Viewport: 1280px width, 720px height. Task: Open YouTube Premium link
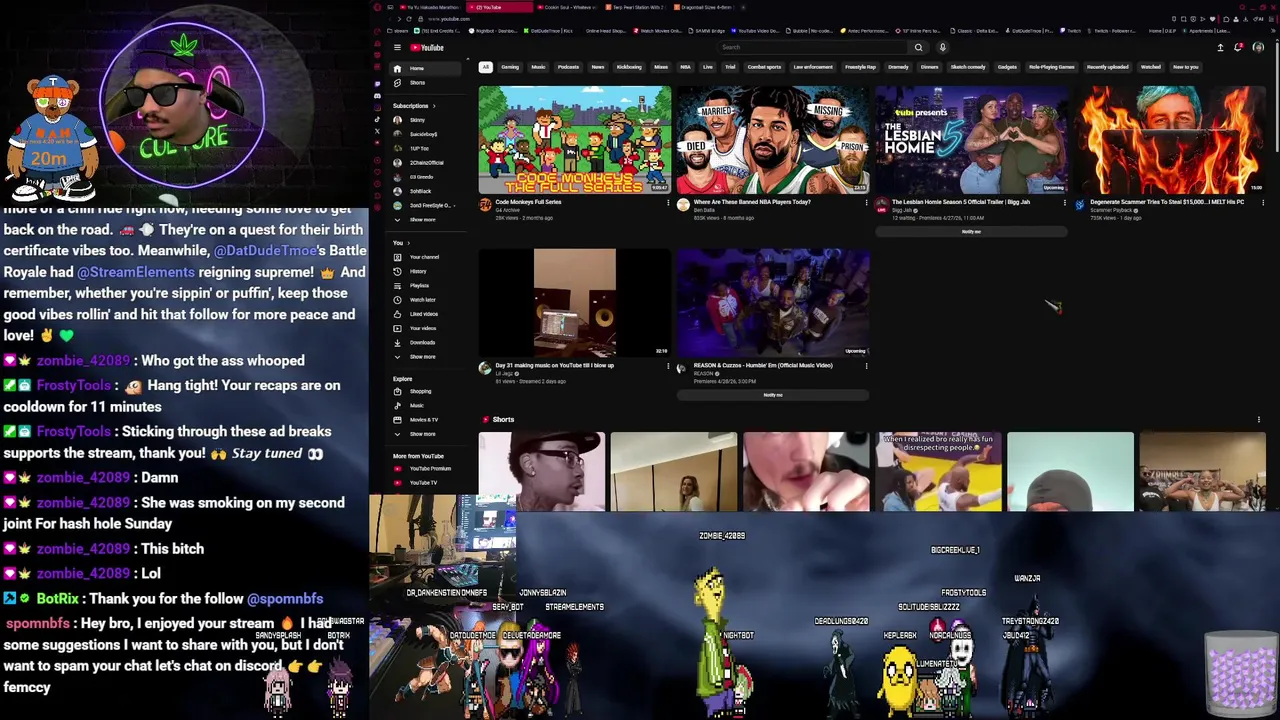pos(427,468)
